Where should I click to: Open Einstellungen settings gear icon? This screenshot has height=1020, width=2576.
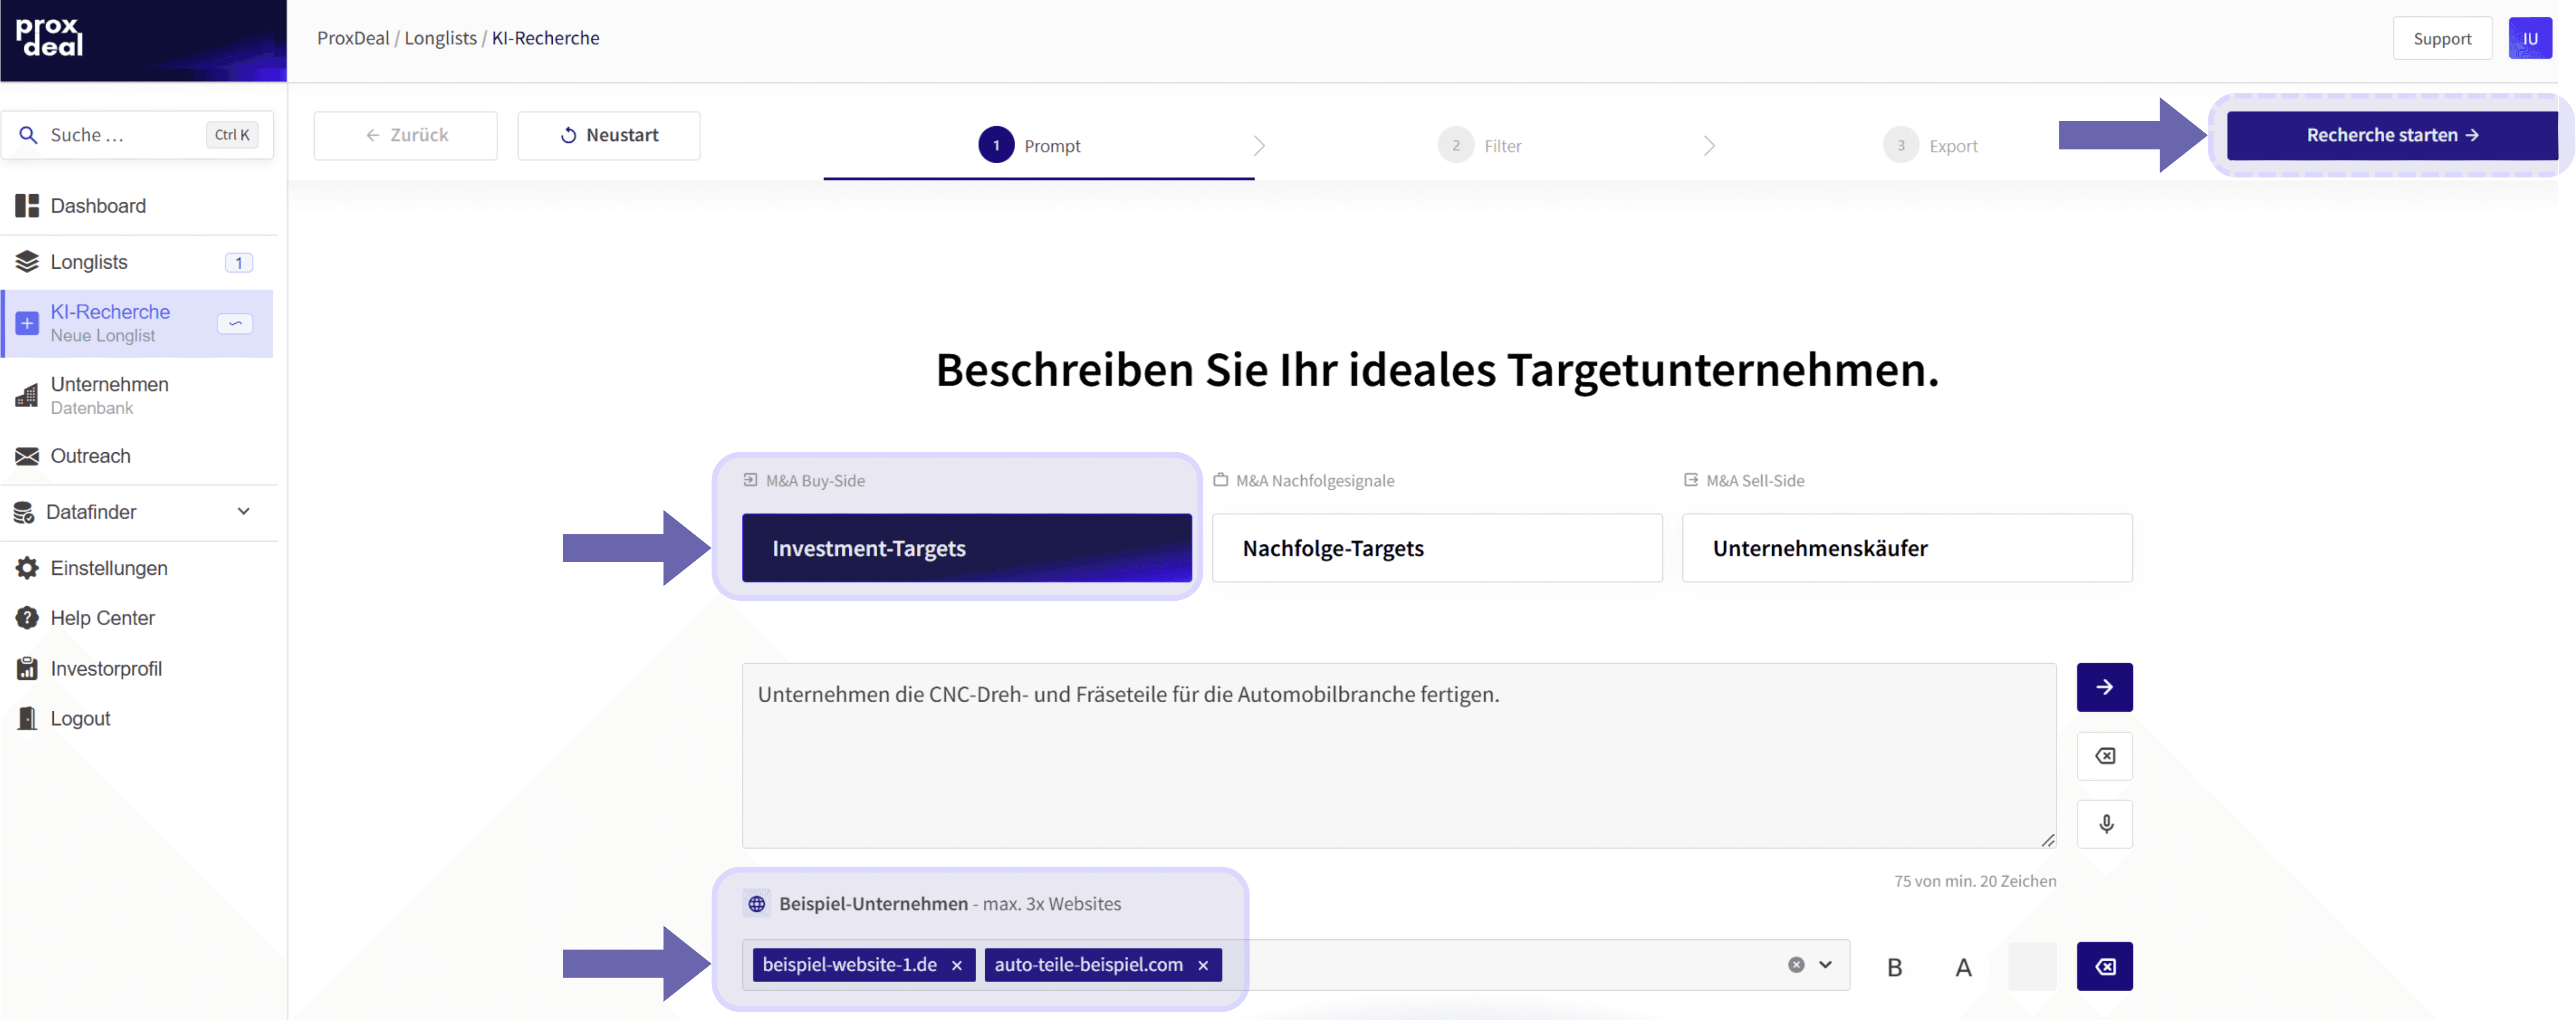tap(27, 568)
